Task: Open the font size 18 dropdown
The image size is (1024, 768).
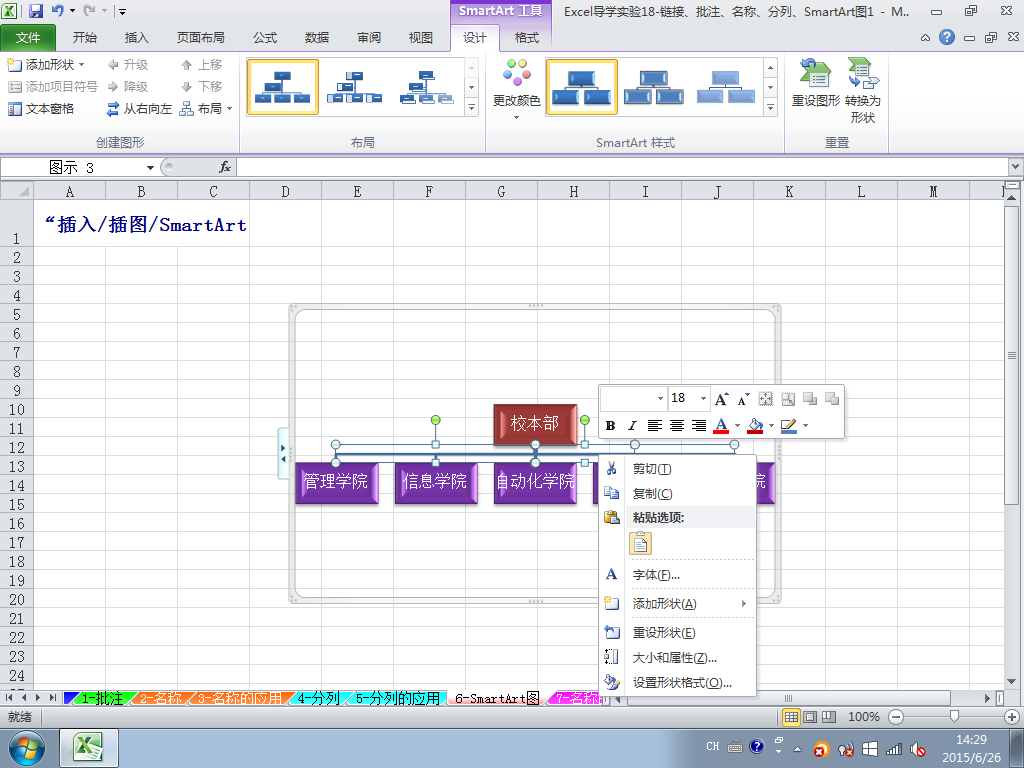Action: coord(703,398)
